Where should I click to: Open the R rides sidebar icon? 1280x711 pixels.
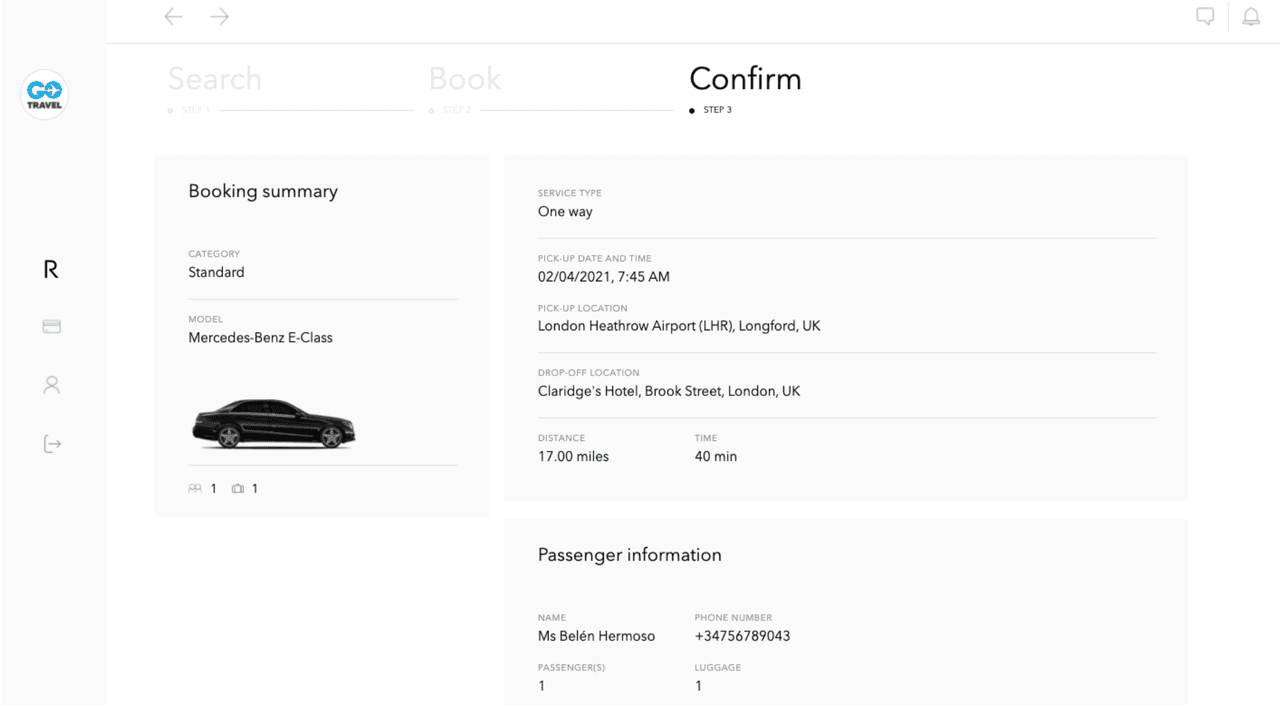51,269
